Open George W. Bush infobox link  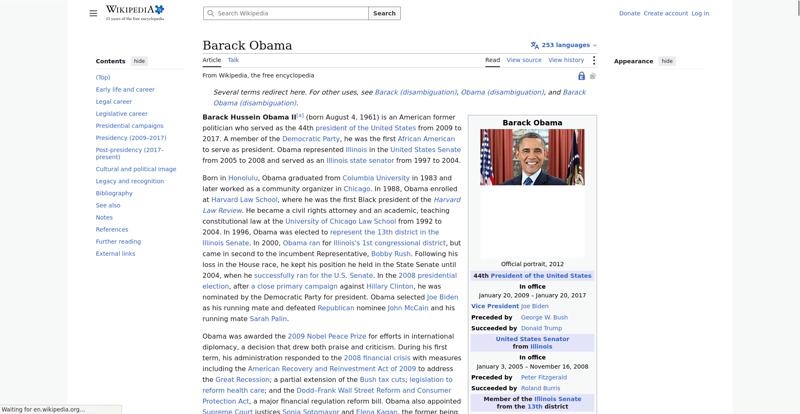pyautogui.click(x=544, y=318)
